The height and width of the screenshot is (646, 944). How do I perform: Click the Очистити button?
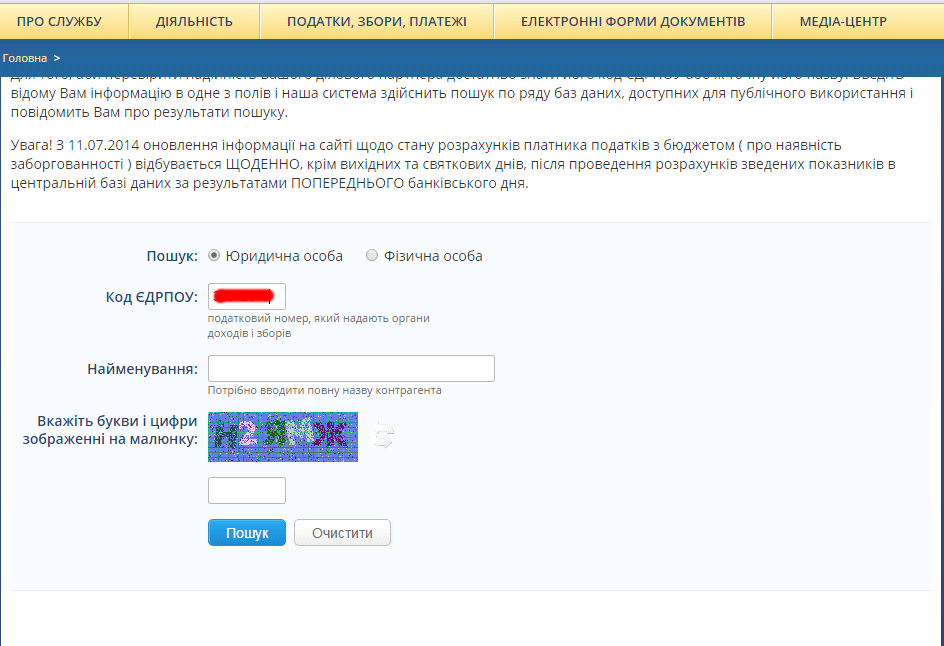click(342, 533)
